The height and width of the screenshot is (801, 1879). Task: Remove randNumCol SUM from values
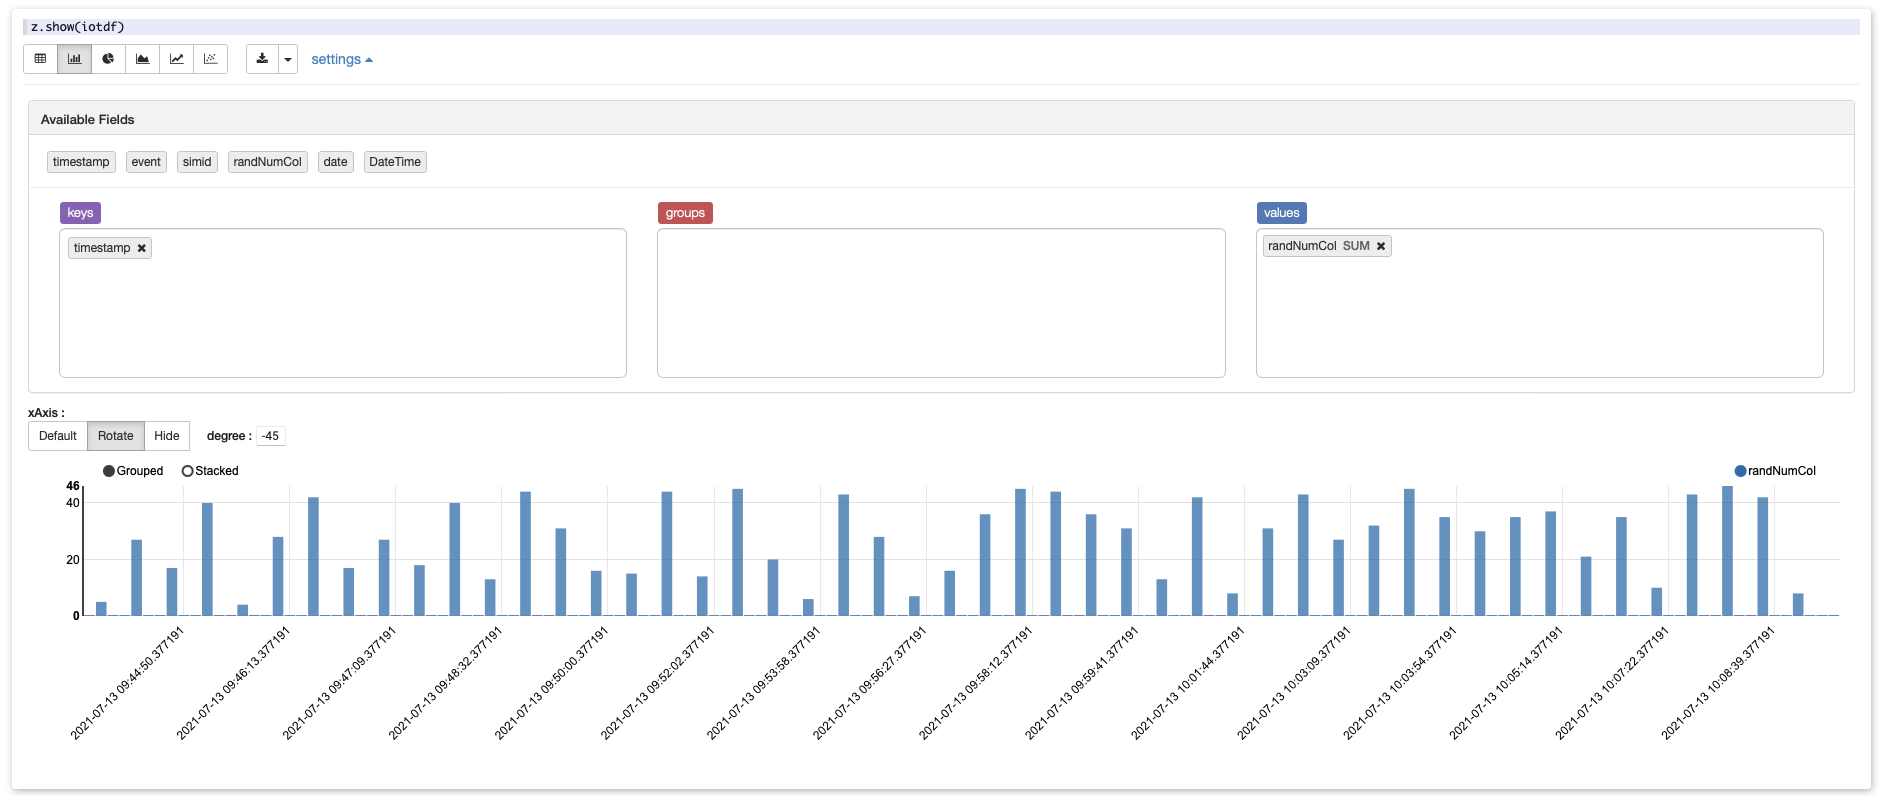coord(1381,246)
